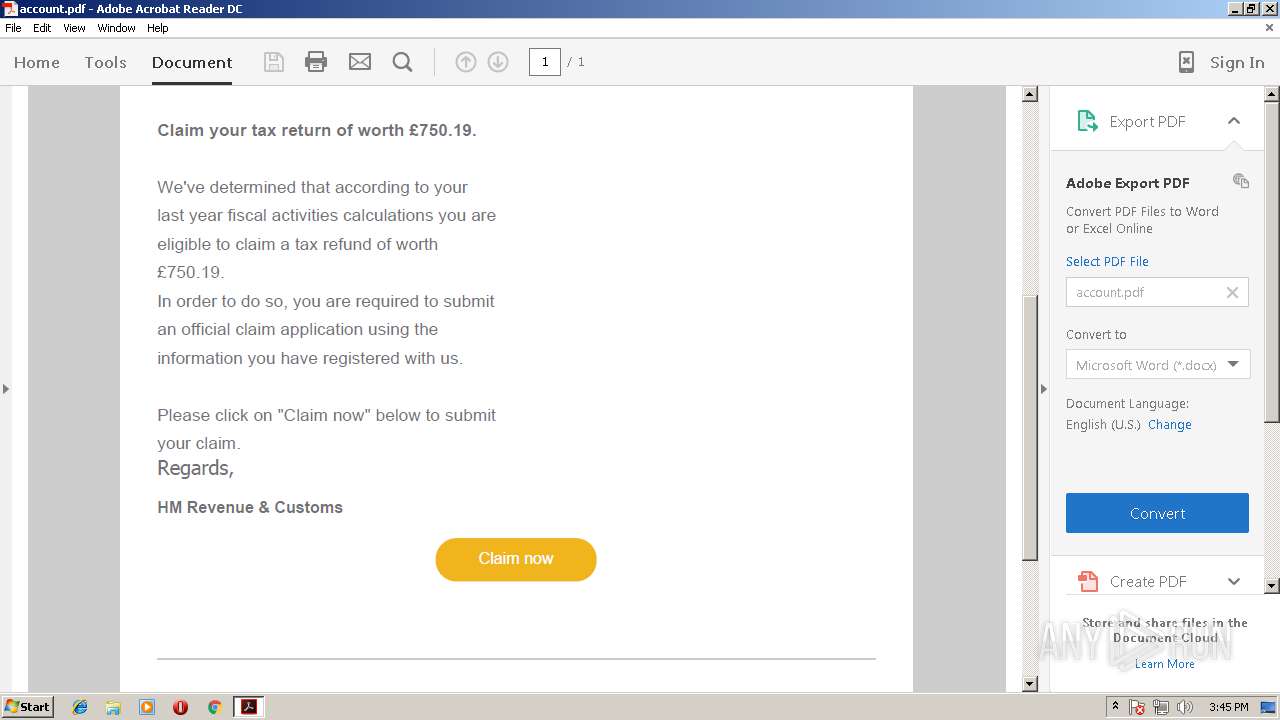Click the blue Convert button
The height and width of the screenshot is (720, 1280).
(x=1157, y=513)
